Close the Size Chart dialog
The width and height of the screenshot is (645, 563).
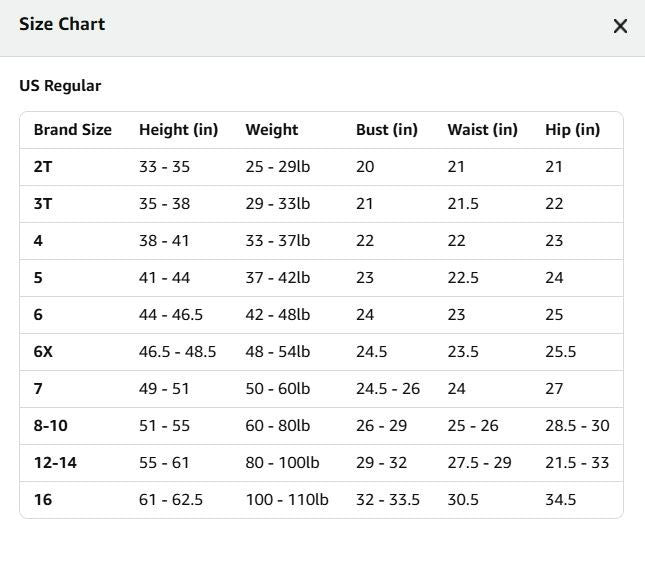tap(620, 26)
